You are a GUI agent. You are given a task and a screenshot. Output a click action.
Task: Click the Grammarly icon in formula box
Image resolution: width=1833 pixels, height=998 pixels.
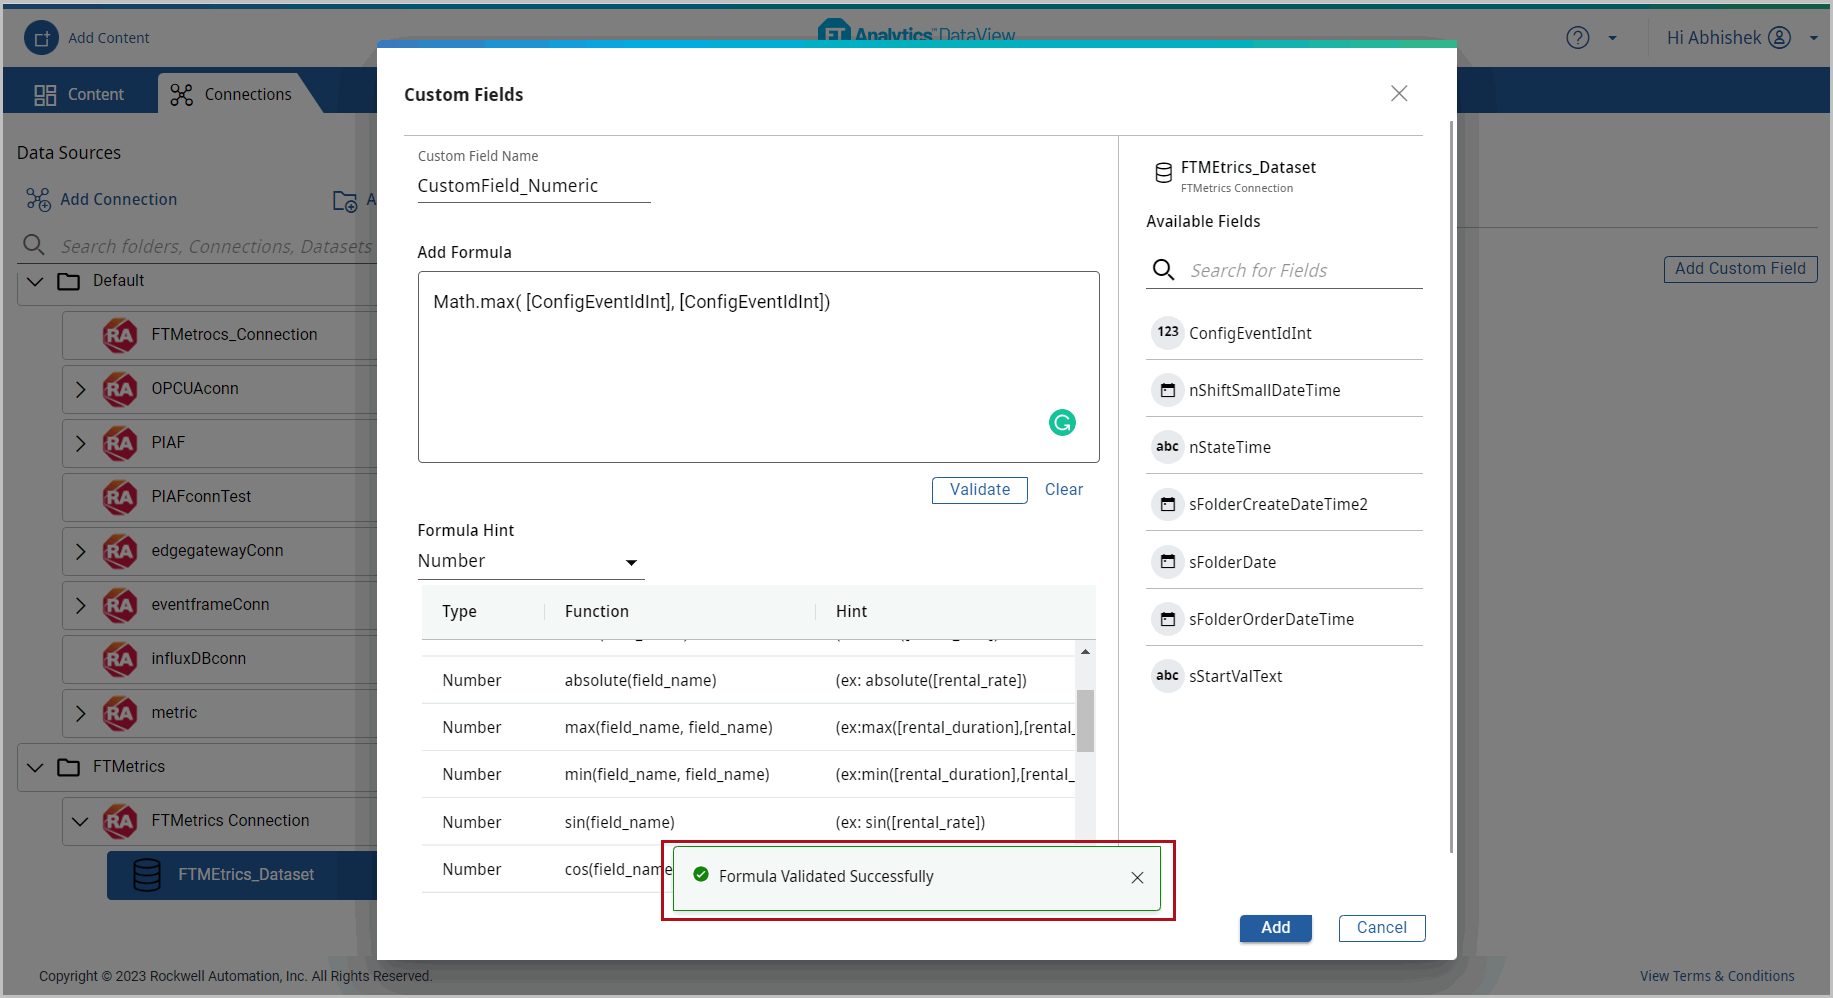click(x=1062, y=423)
